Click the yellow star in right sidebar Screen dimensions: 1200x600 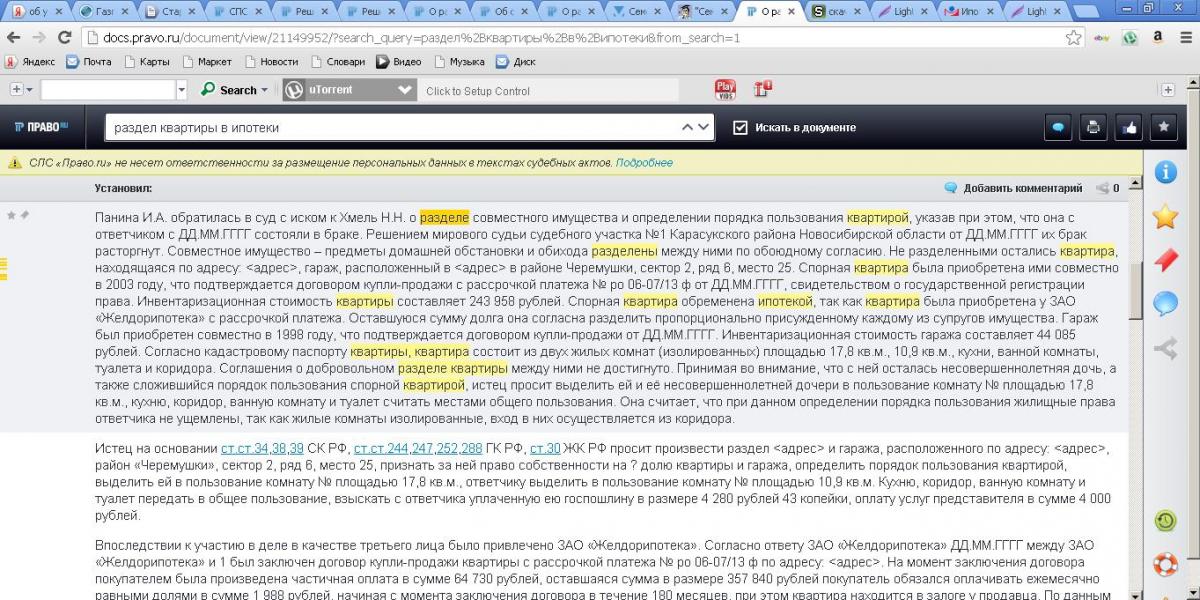pos(1165,216)
